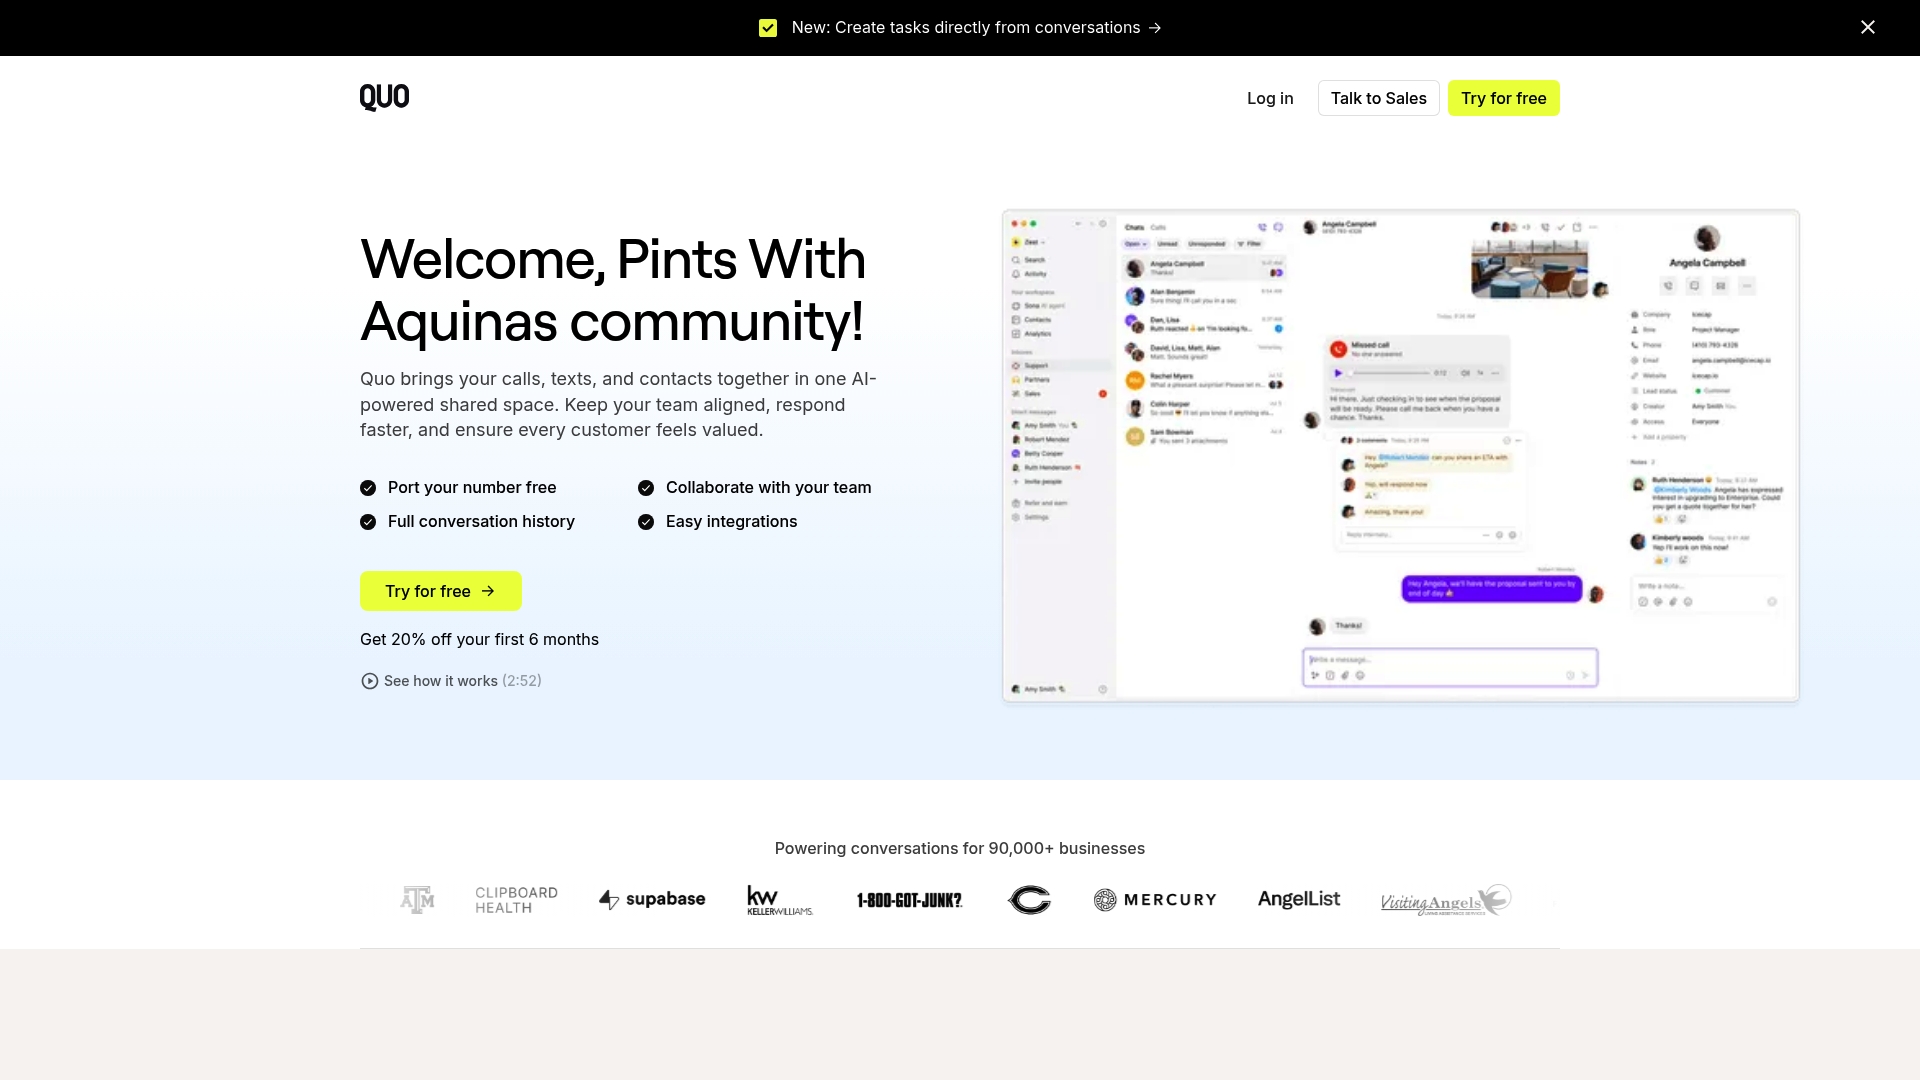
Task: Click the Port your number free checkmark icon
Action: pyautogui.click(x=368, y=488)
